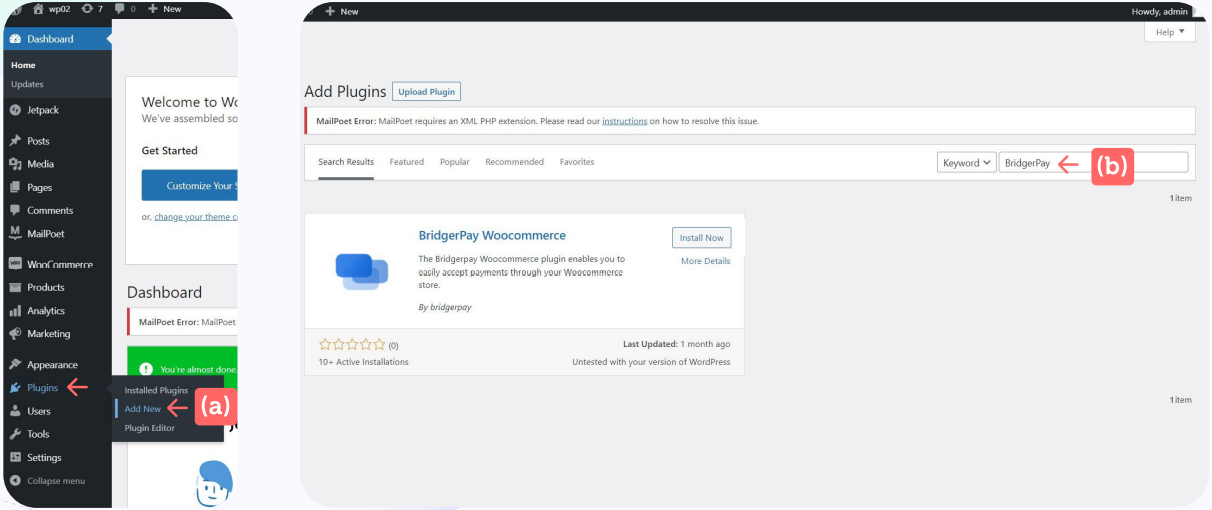Click the home icon next to wp02
The height and width of the screenshot is (510, 1212).
click(x=38, y=9)
